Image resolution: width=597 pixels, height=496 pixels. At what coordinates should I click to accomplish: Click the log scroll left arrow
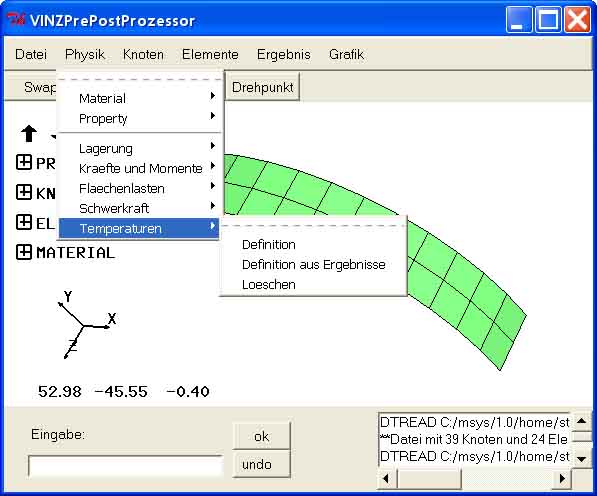(386, 478)
